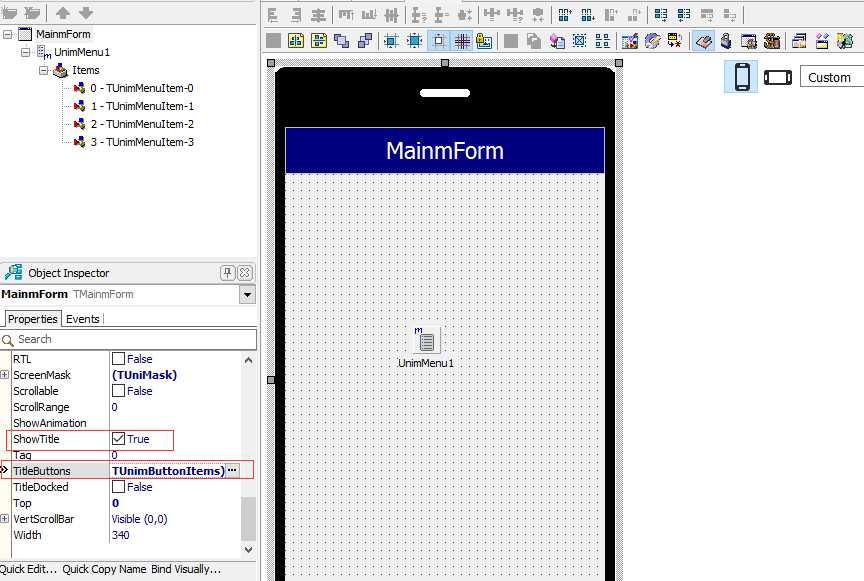The height and width of the screenshot is (581, 864).
Task: Uncheck the ShowTitle checkbox
Action: (x=118, y=439)
